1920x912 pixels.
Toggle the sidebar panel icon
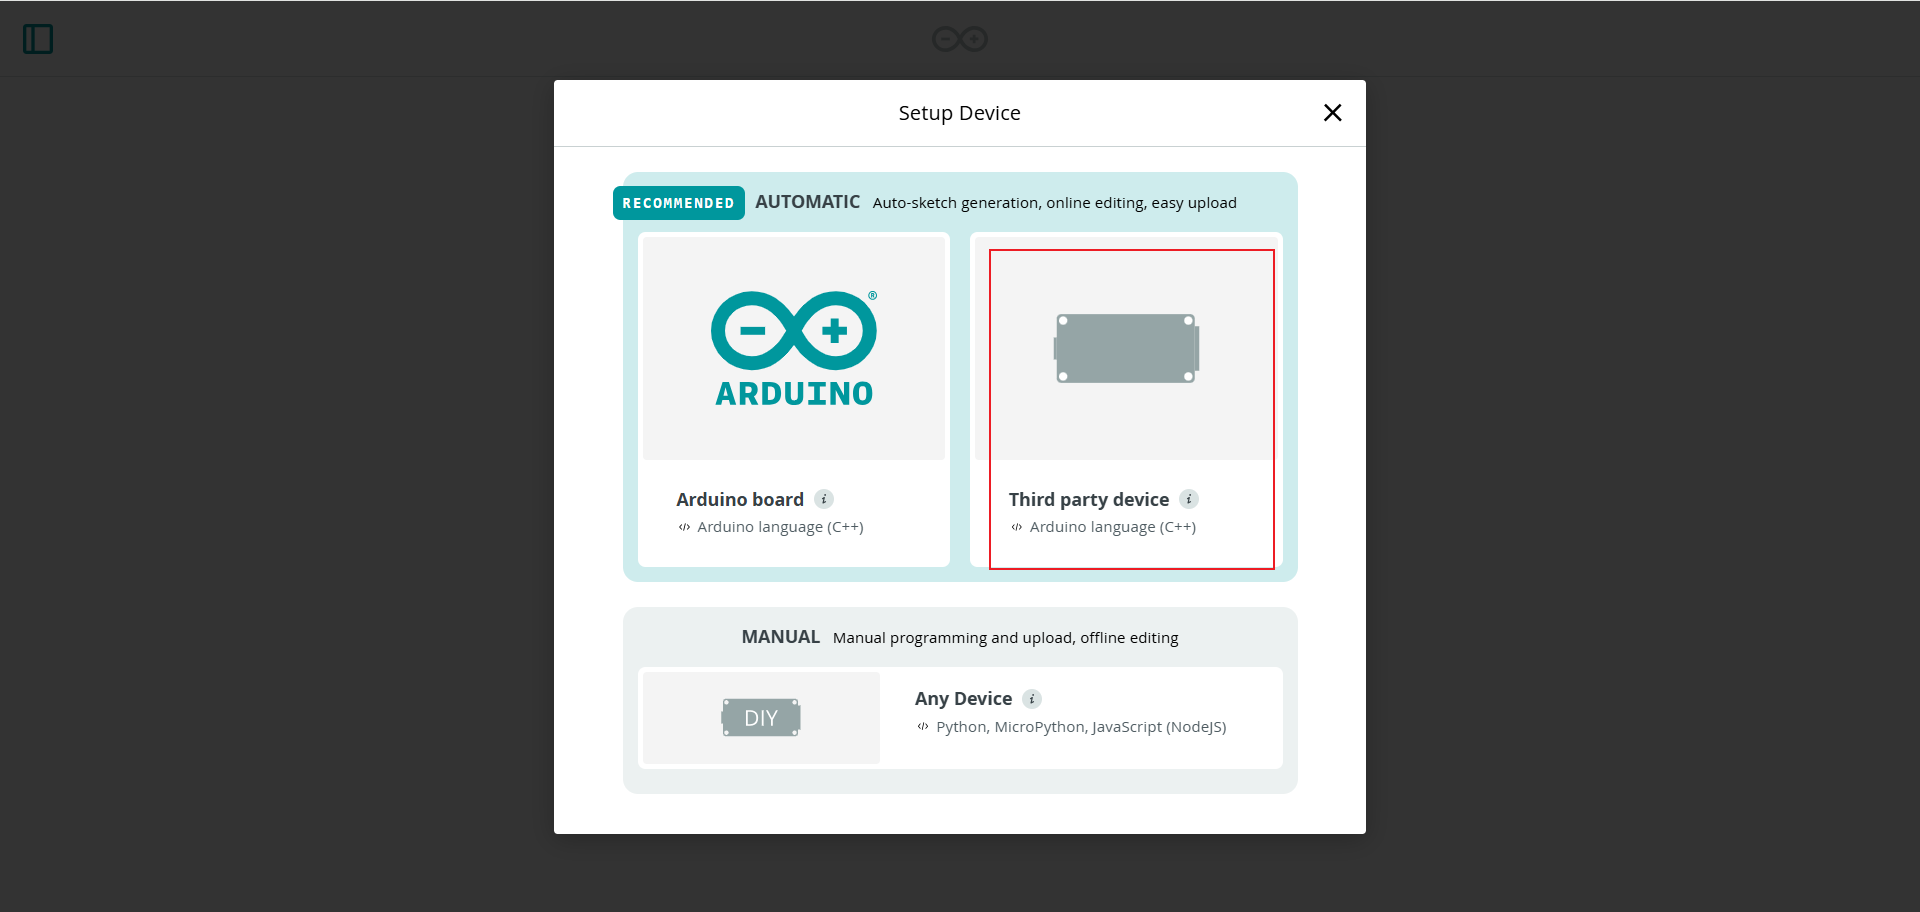click(38, 39)
